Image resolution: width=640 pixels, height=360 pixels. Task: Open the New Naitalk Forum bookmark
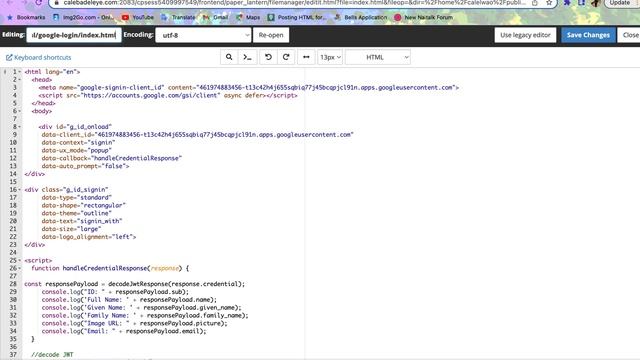point(424,18)
